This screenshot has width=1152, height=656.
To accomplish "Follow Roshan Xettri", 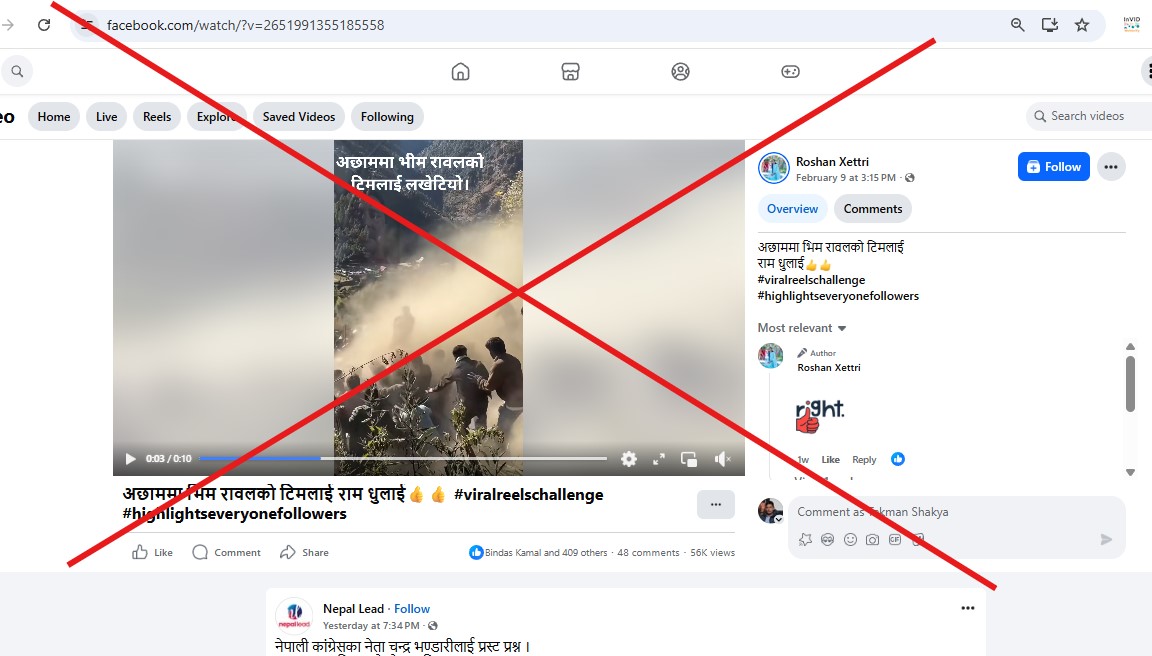I will tap(1053, 167).
